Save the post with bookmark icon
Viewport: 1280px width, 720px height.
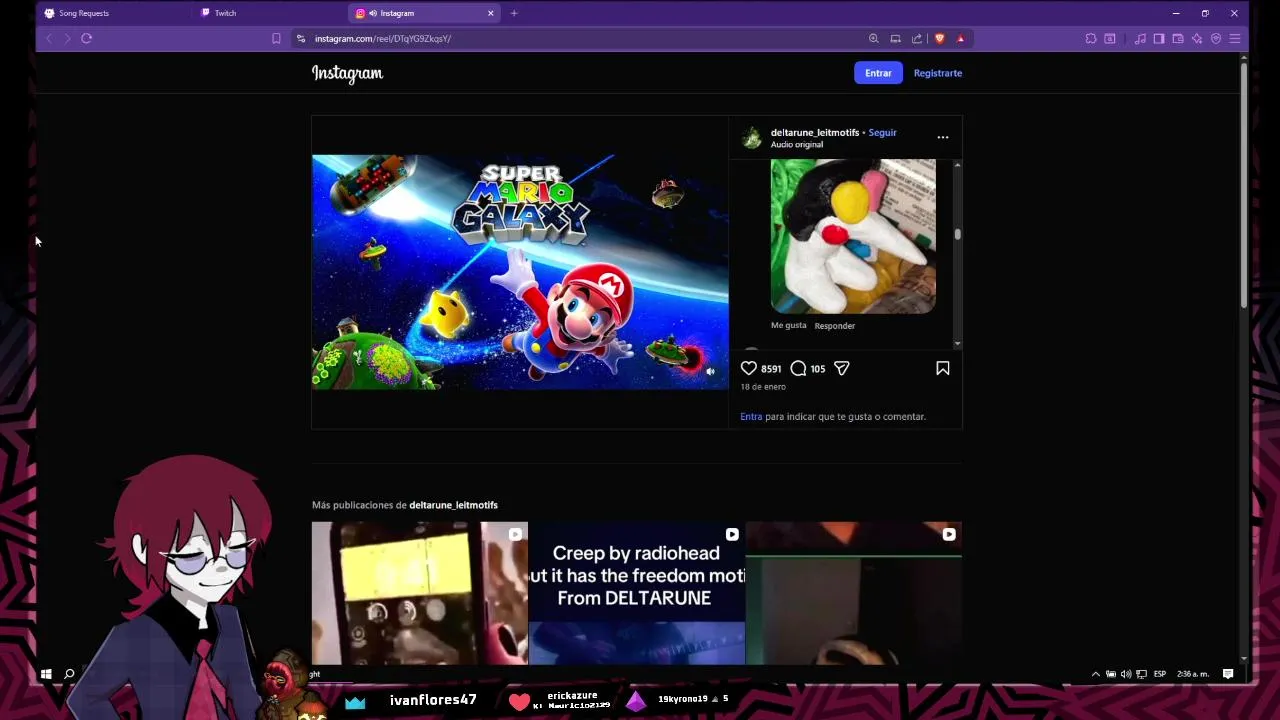pos(942,368)
